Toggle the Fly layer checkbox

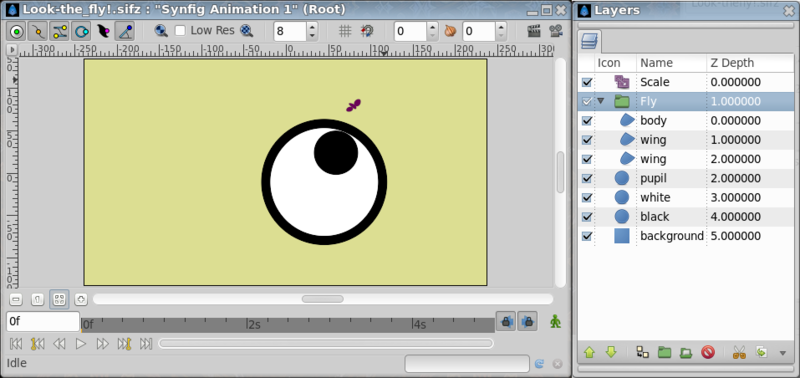click(587, 102)
